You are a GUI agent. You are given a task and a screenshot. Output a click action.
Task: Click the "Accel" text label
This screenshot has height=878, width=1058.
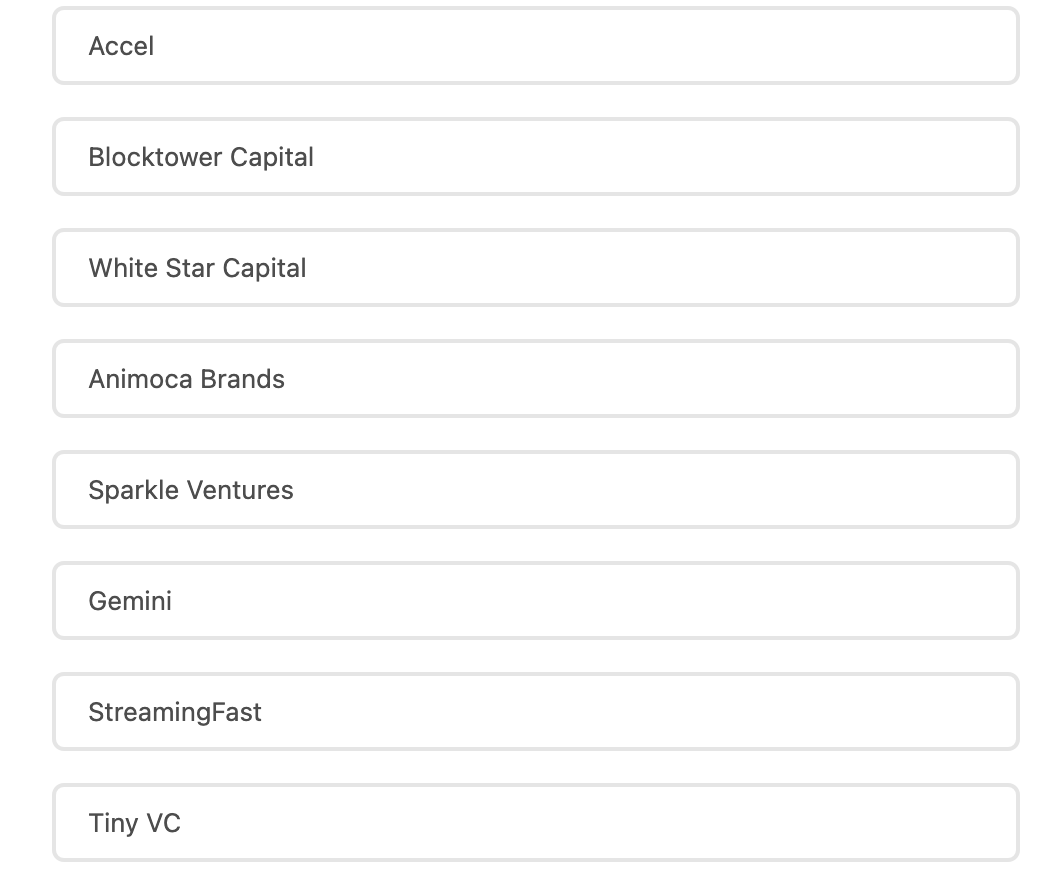[x=121, y=46]
